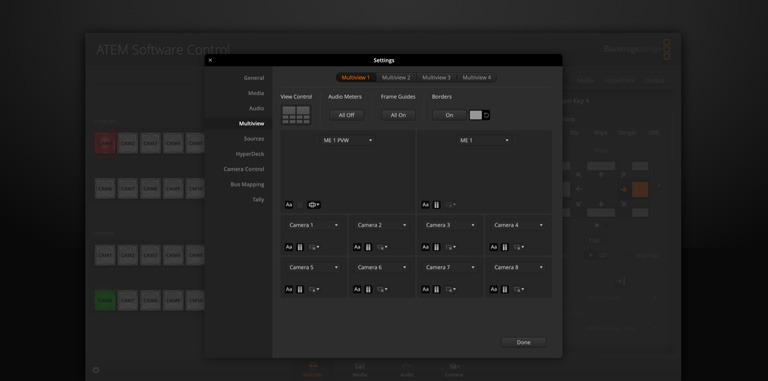Toggle audio meter on Camera 6
Screen dimensions: 768x381
pos(368,289)
